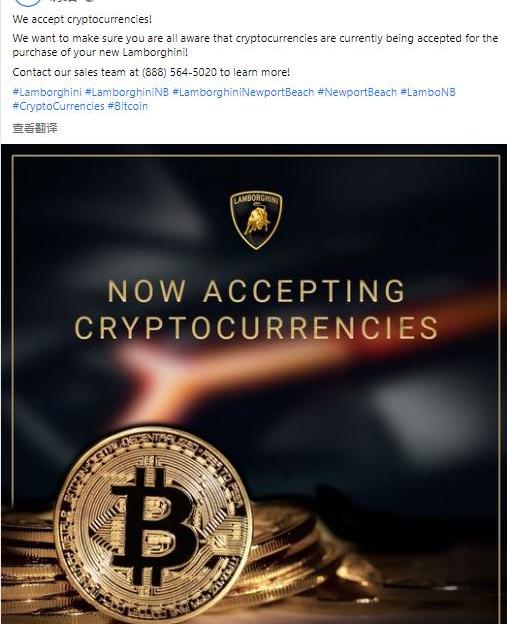Screen dimensions: 507x624
Task: Open the #Lamborghini hashtag
Action: 47,92
